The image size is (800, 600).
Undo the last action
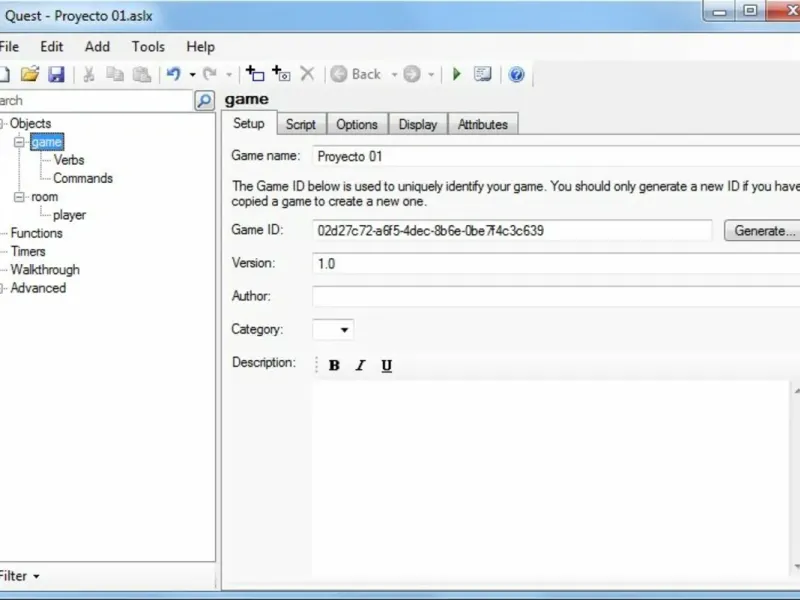[174, 74]
